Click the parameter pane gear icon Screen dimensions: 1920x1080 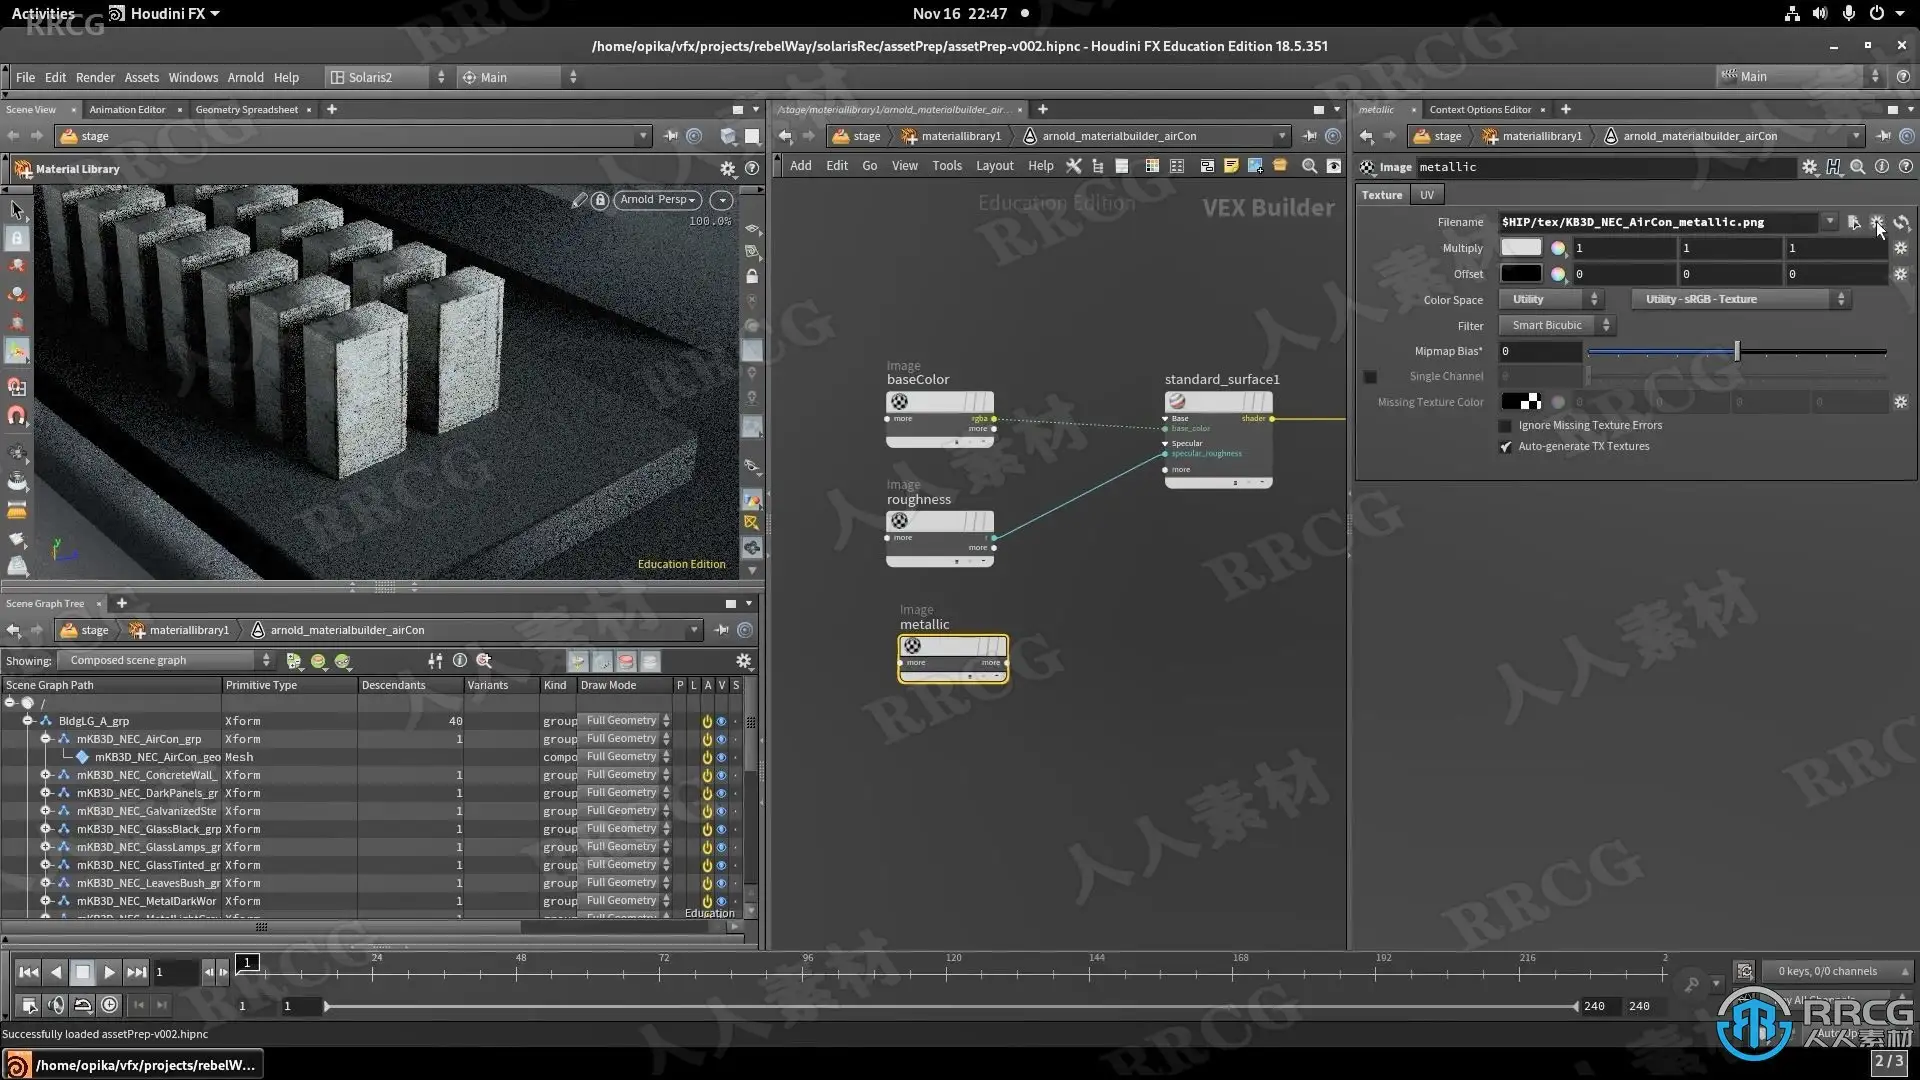tap(1809, 167)
